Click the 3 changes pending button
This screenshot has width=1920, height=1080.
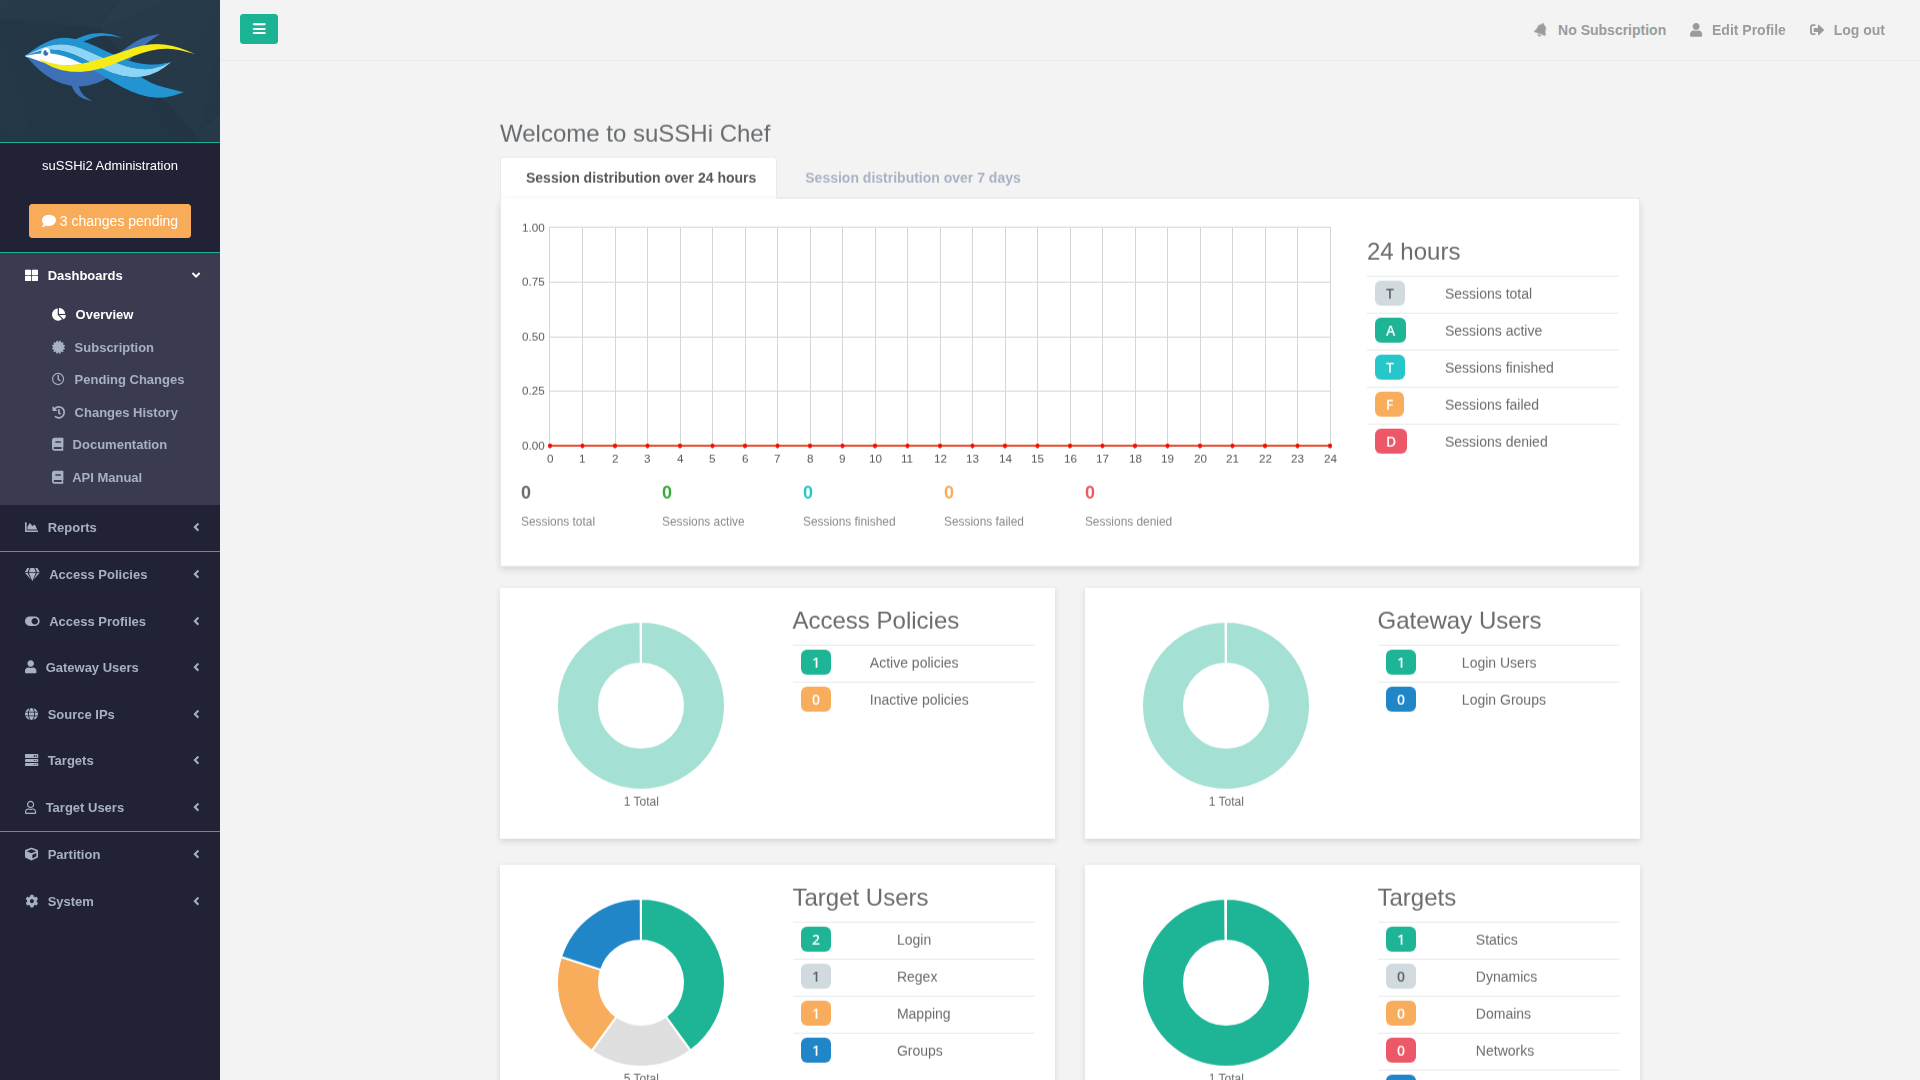(x=110, y=221)
